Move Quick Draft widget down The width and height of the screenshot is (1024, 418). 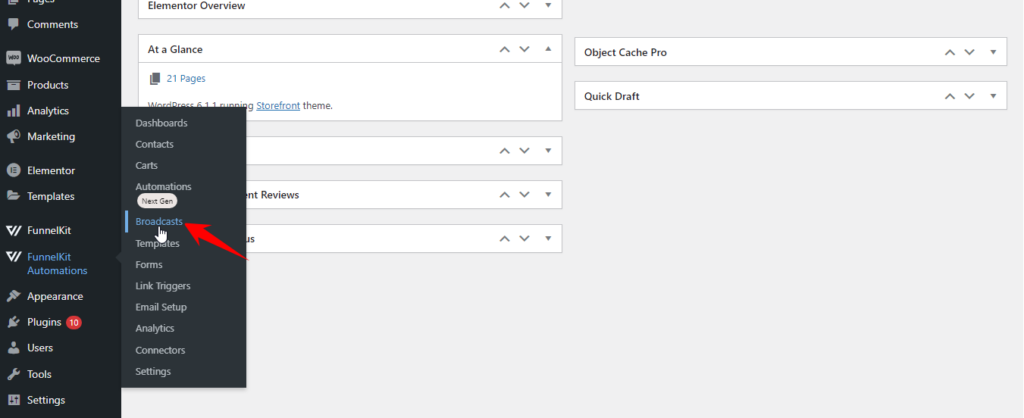pos(969,96)
